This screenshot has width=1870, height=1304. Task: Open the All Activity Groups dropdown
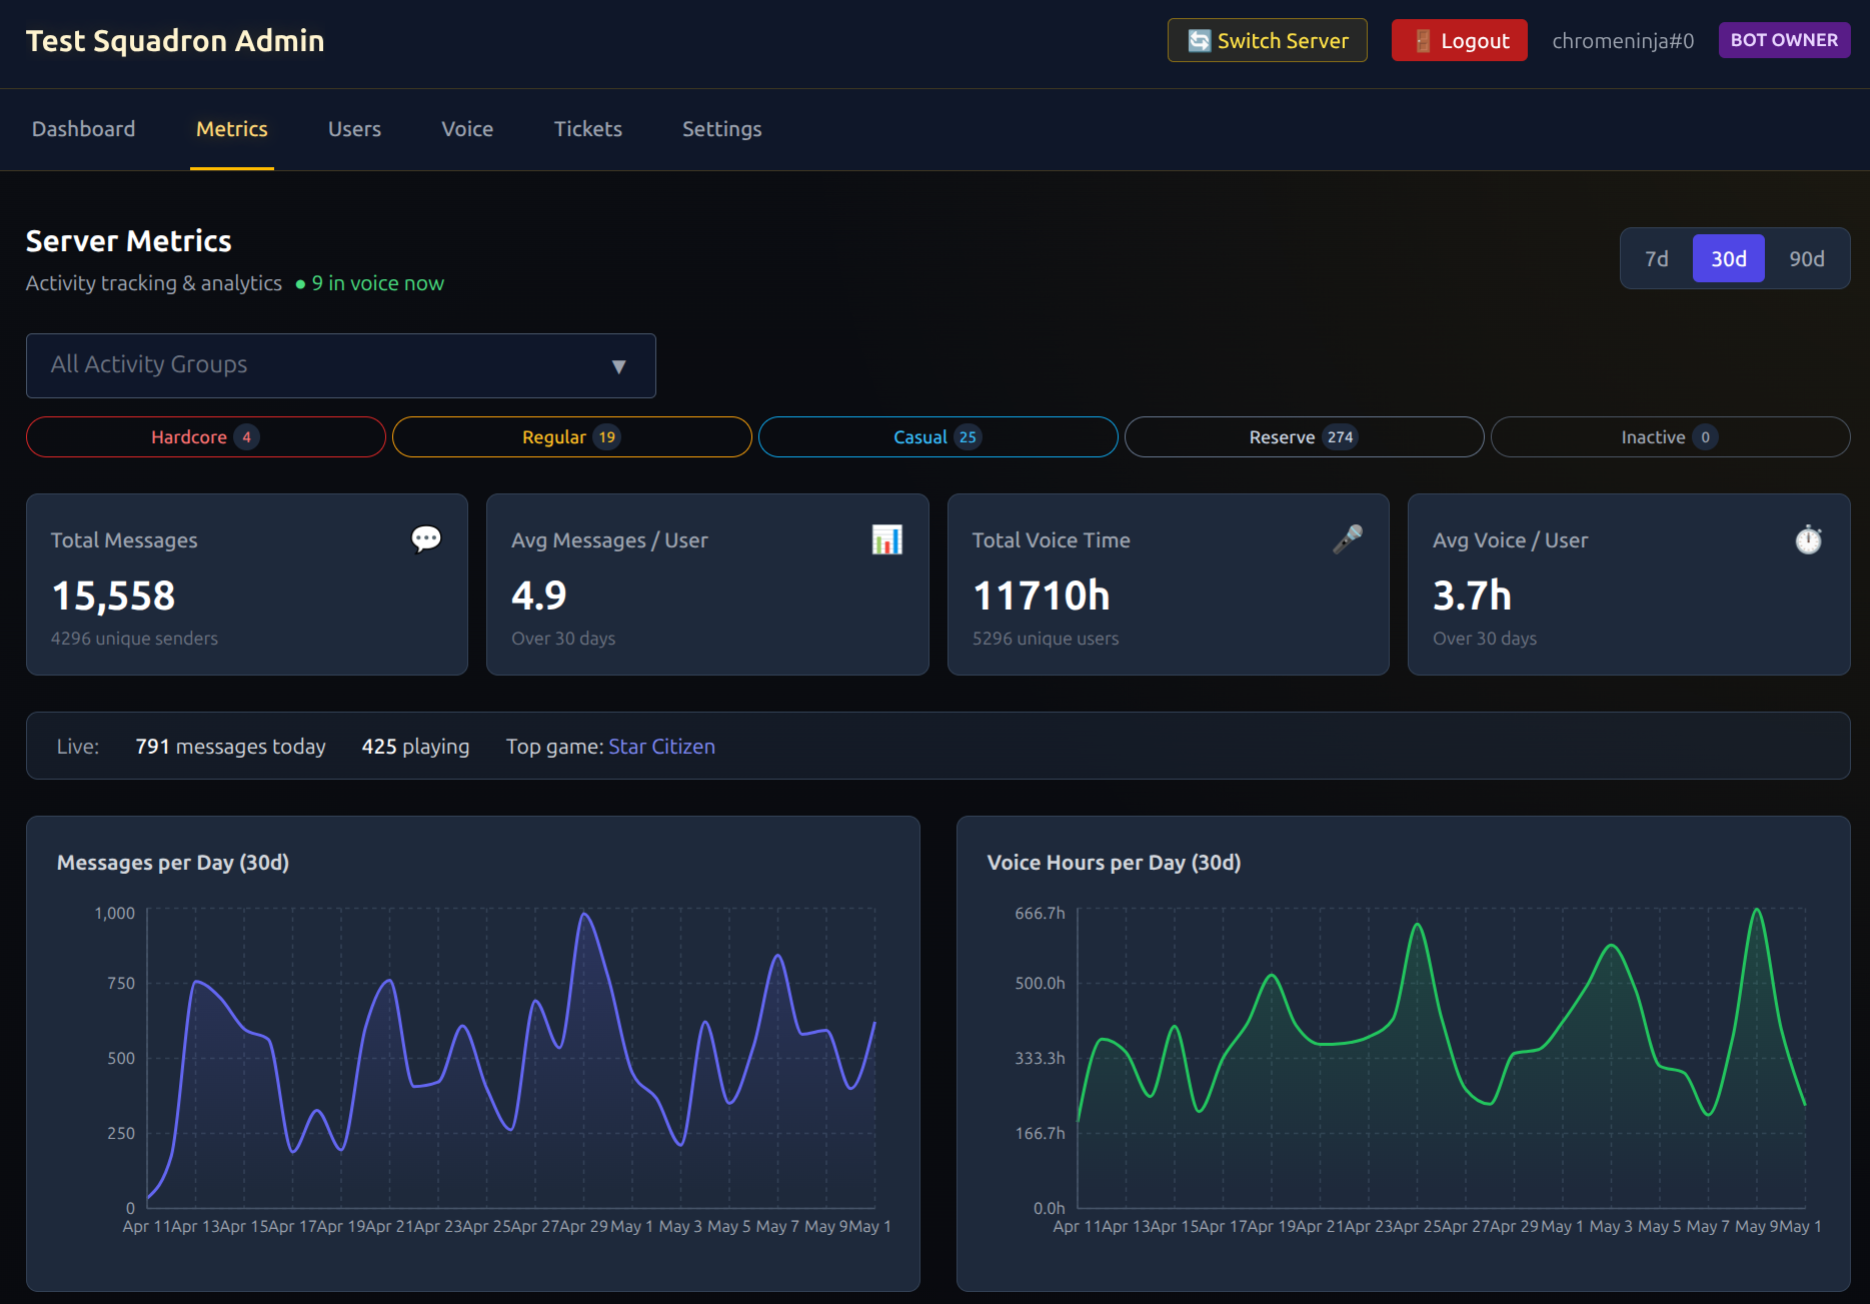341,365
